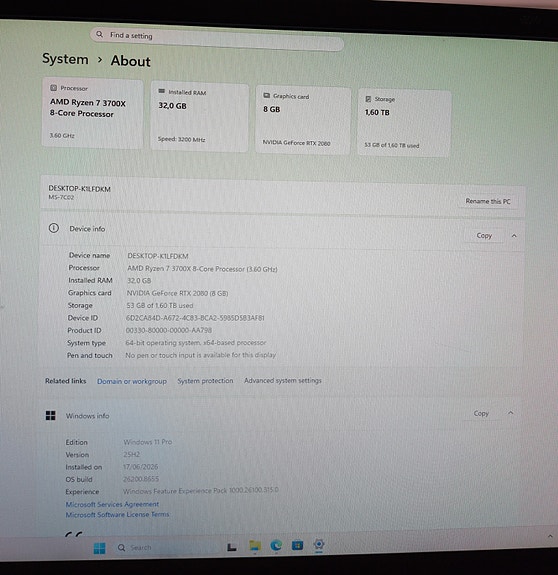Click the Find a setting search field

click(217, 39)
